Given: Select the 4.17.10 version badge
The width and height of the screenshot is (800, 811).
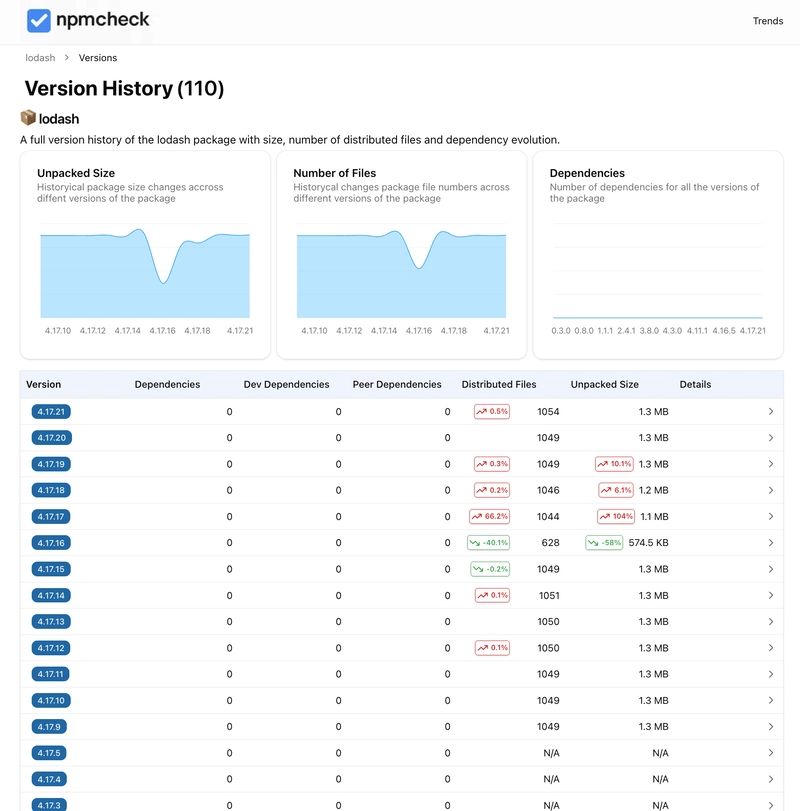Looking at the screenshot, I should [x=51, y=700].
